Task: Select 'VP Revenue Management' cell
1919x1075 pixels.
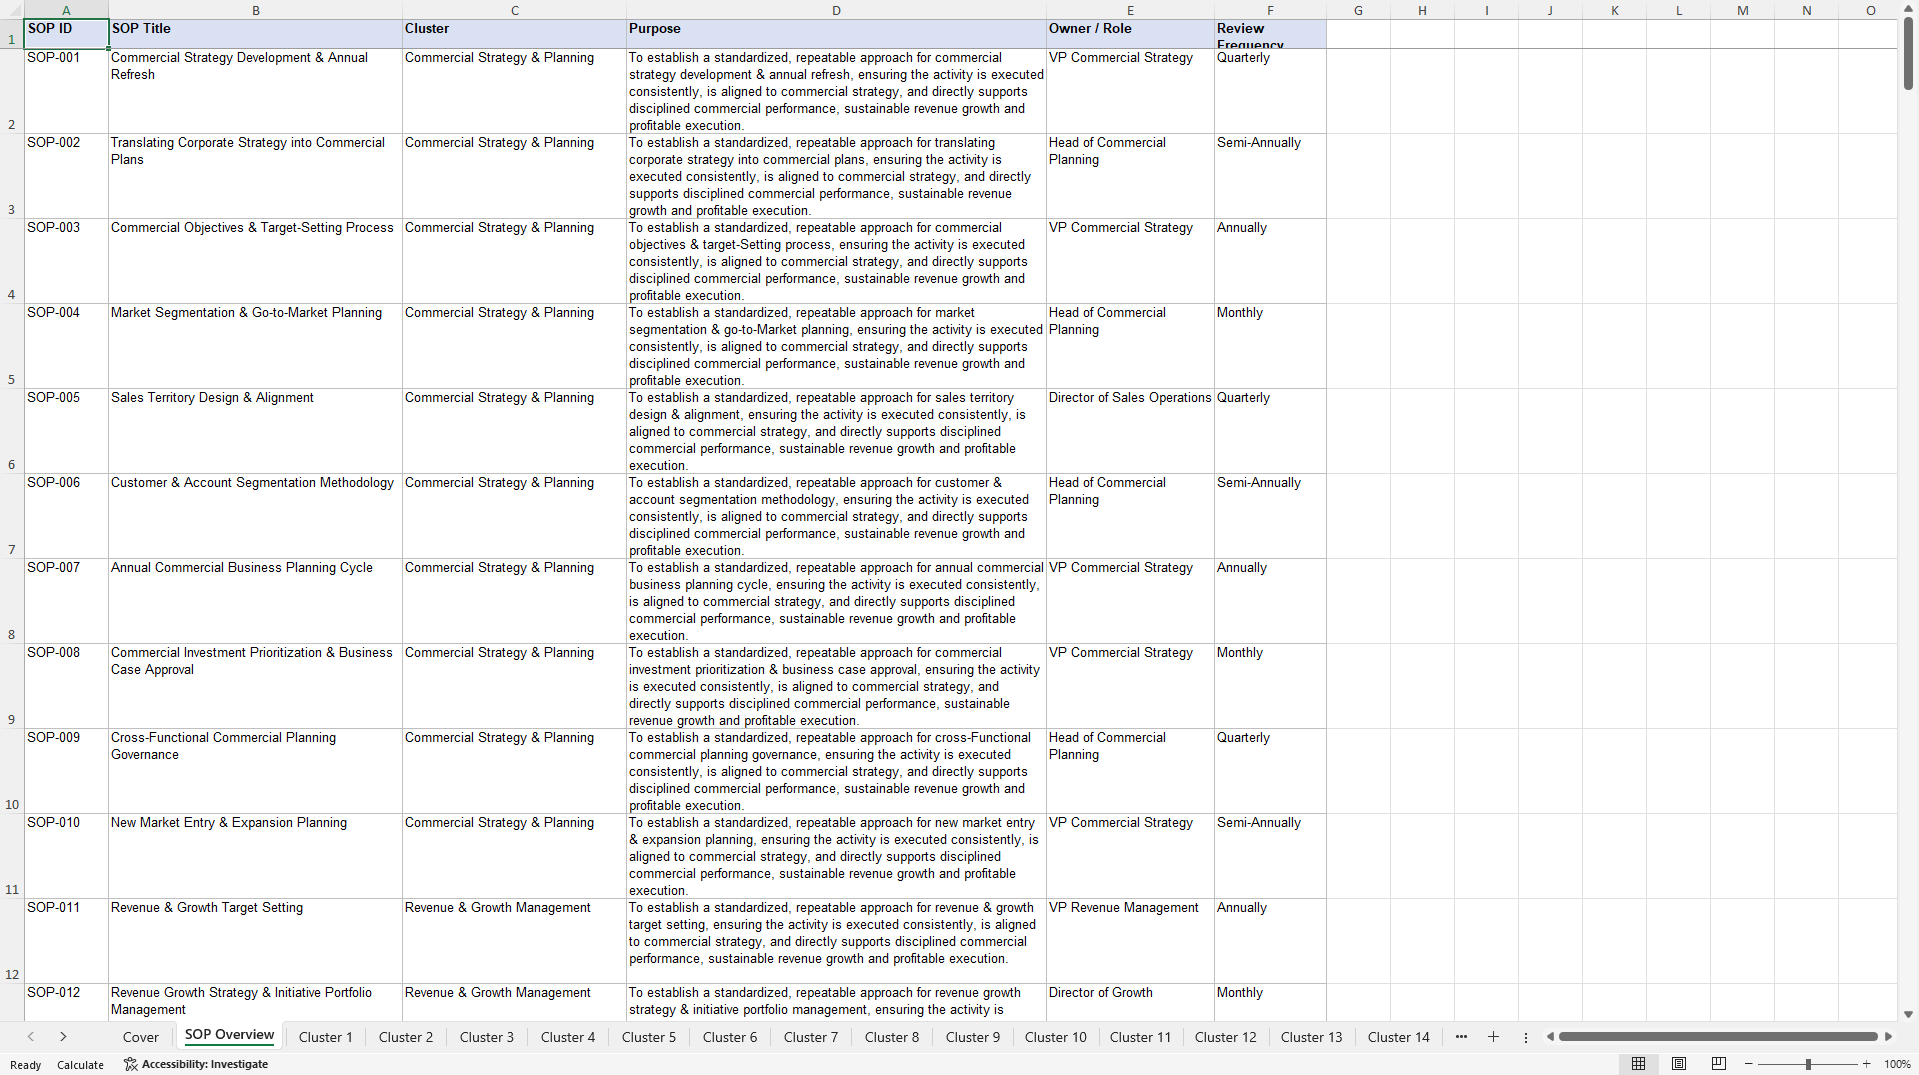Action: pyautogui.click(x=1130, y=941)
